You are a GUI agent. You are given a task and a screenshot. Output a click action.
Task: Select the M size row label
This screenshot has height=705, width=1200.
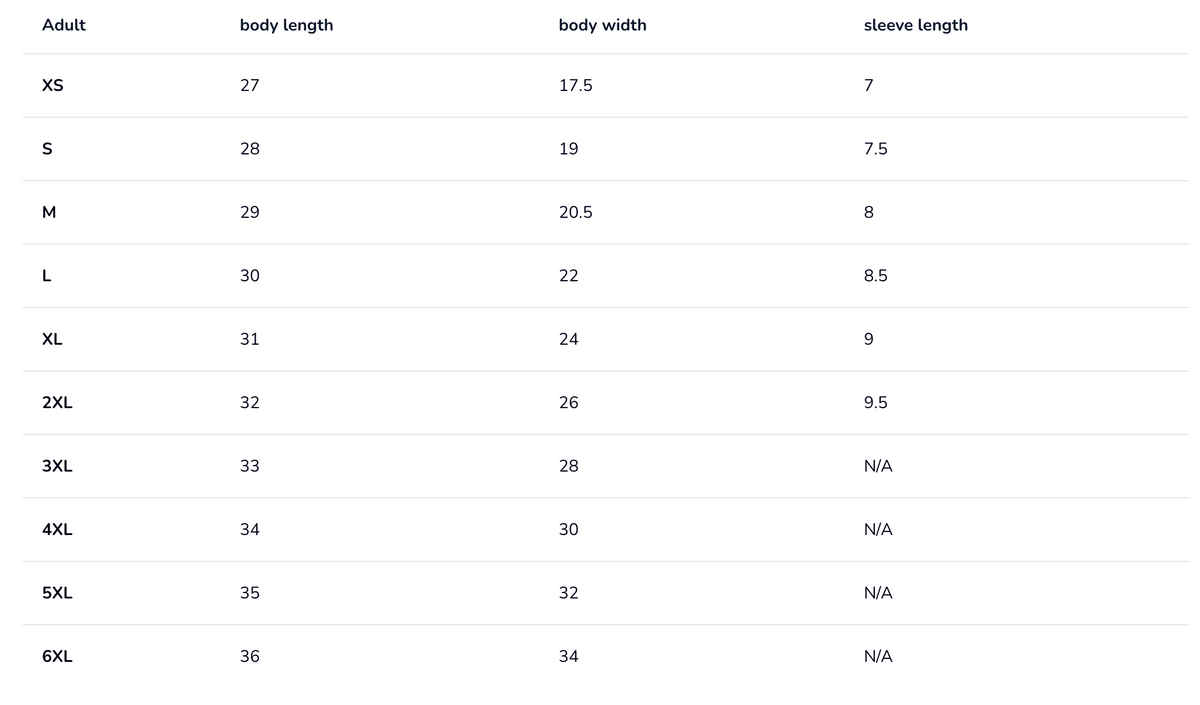tap(49, 212)
